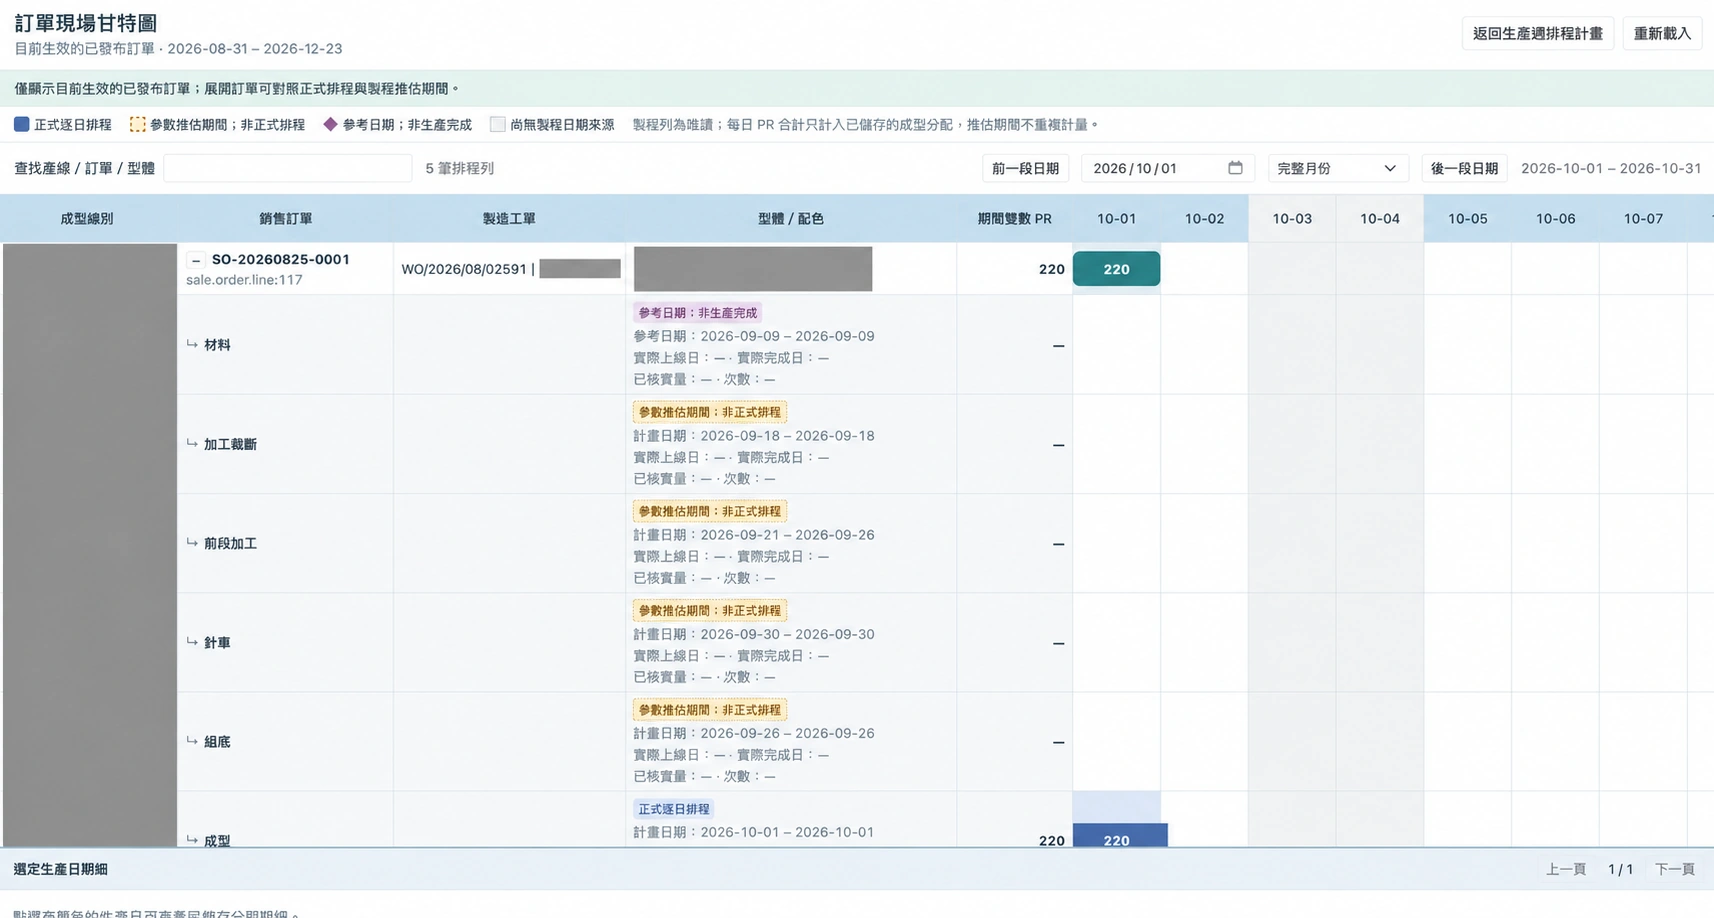Screen dimensions: 1714x918
Task: Click the blue 正式逐日排程 legend swatch
Action: coord(21,124)
